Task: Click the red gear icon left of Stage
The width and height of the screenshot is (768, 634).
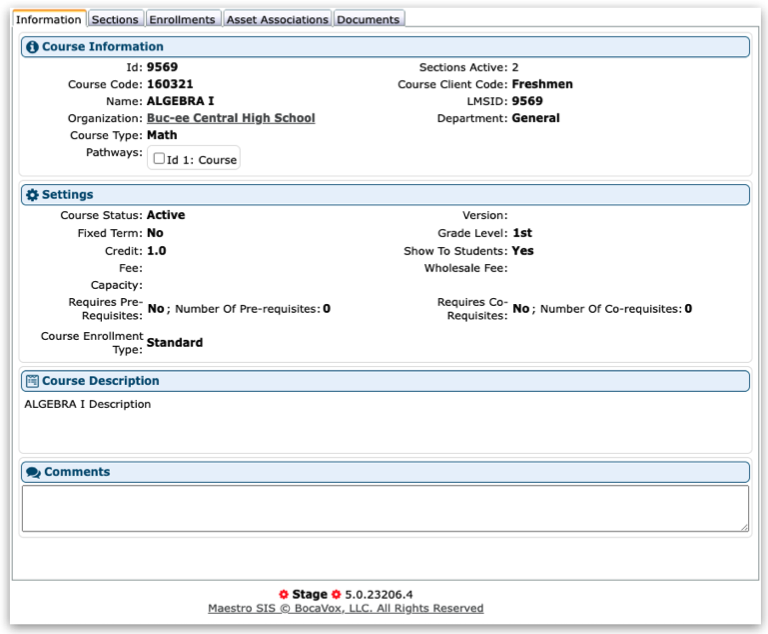Action: [284, 594]
